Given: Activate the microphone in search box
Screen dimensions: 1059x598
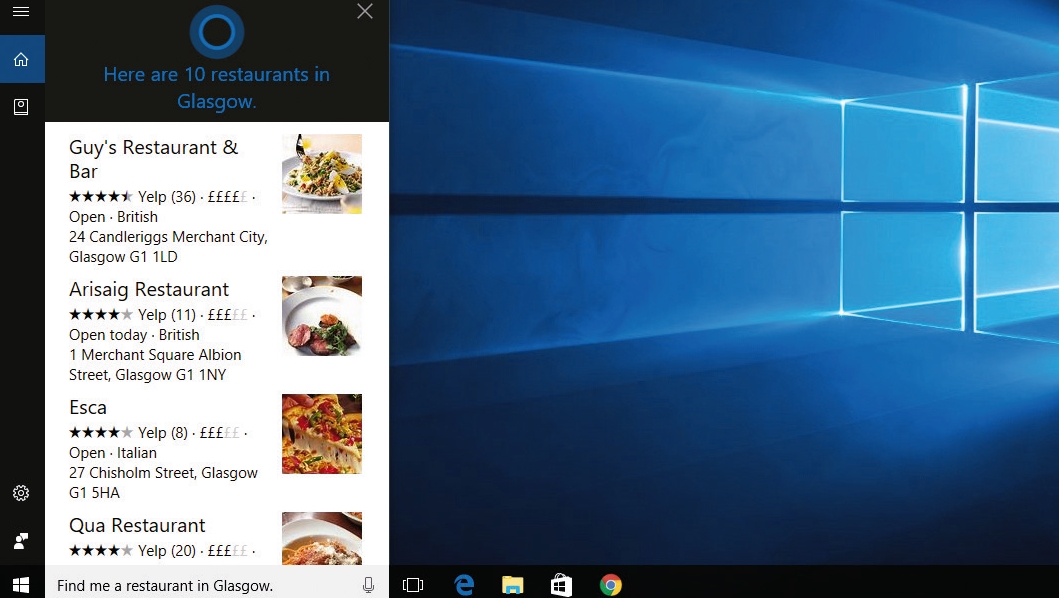Looking at the screenshot, I should tap(368, 585).
